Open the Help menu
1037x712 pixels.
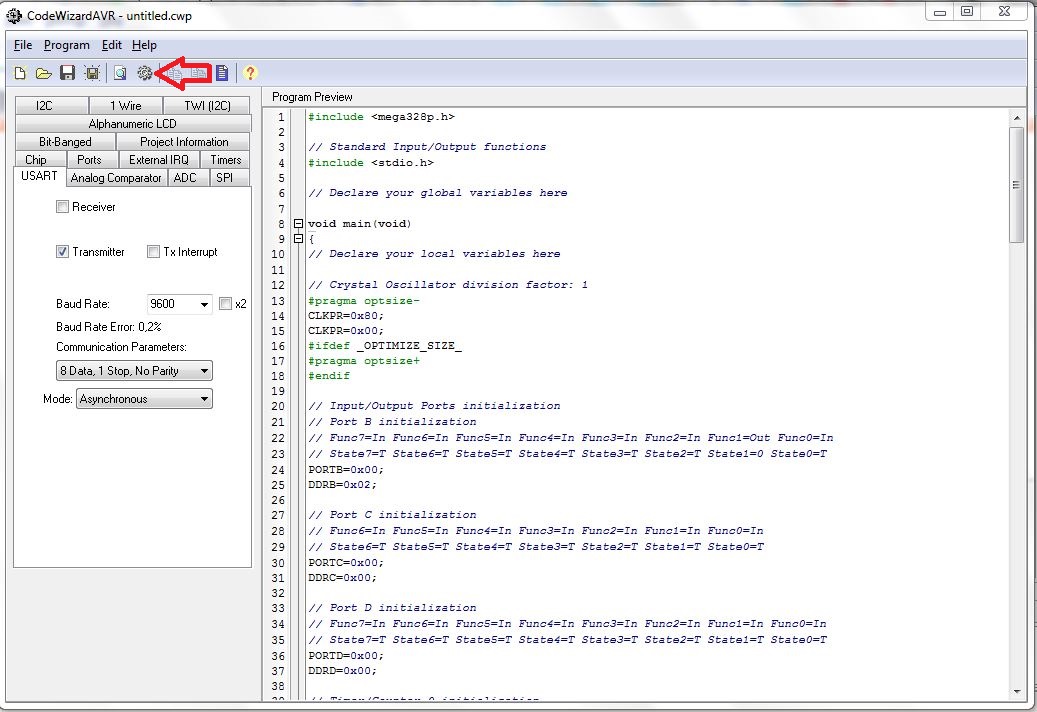point(144,45)
